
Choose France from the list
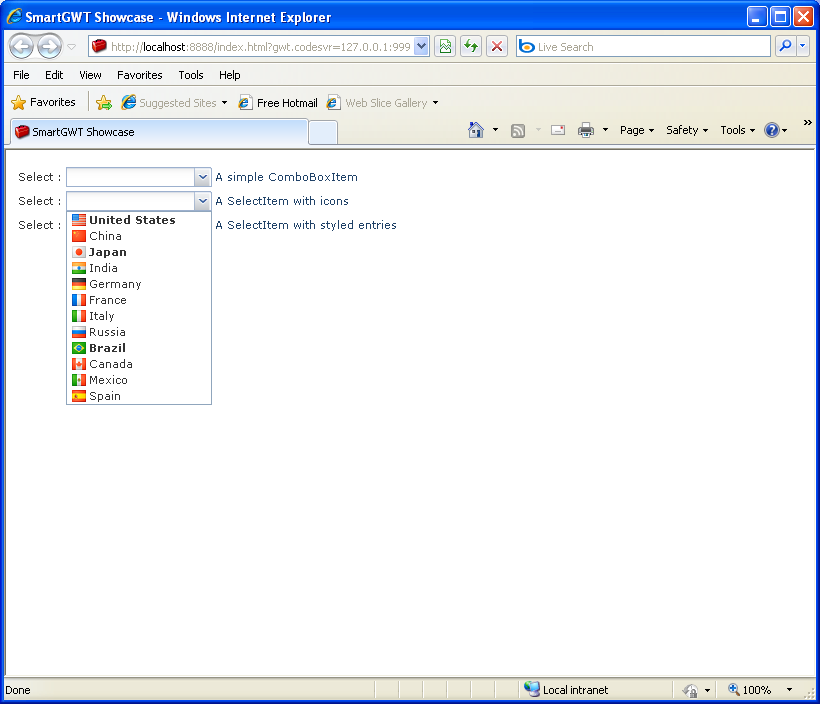(139, 300)
